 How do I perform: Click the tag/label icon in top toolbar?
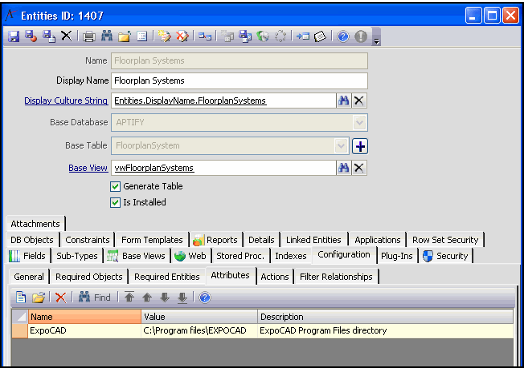point(320,36)
